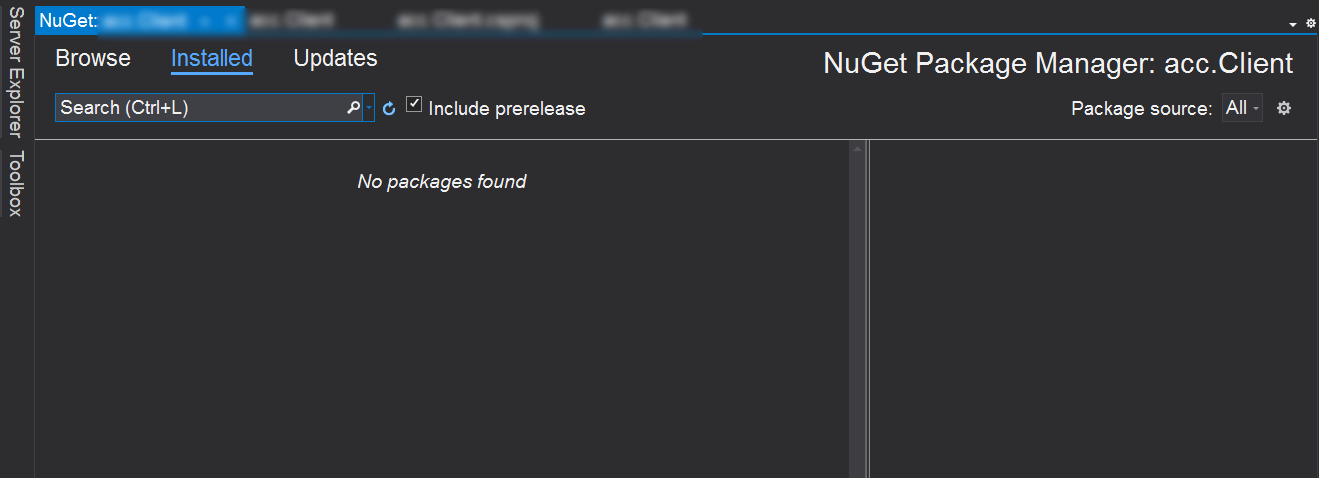Expand the open documents tab list arrow
Viewport: 1319px width, 478px height.
(1293, 23)
